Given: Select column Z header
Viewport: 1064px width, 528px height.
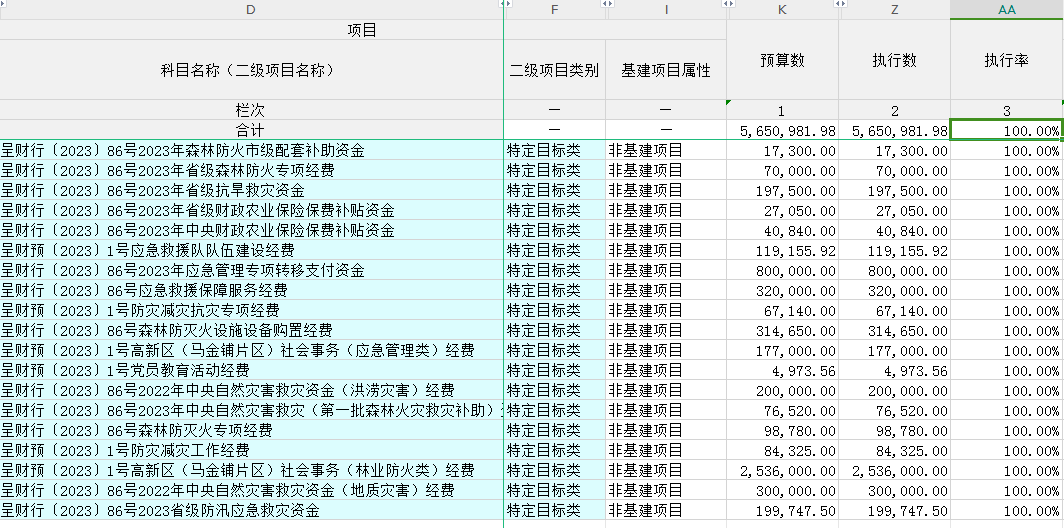Looking at the screenshot, I should point(895,10).
